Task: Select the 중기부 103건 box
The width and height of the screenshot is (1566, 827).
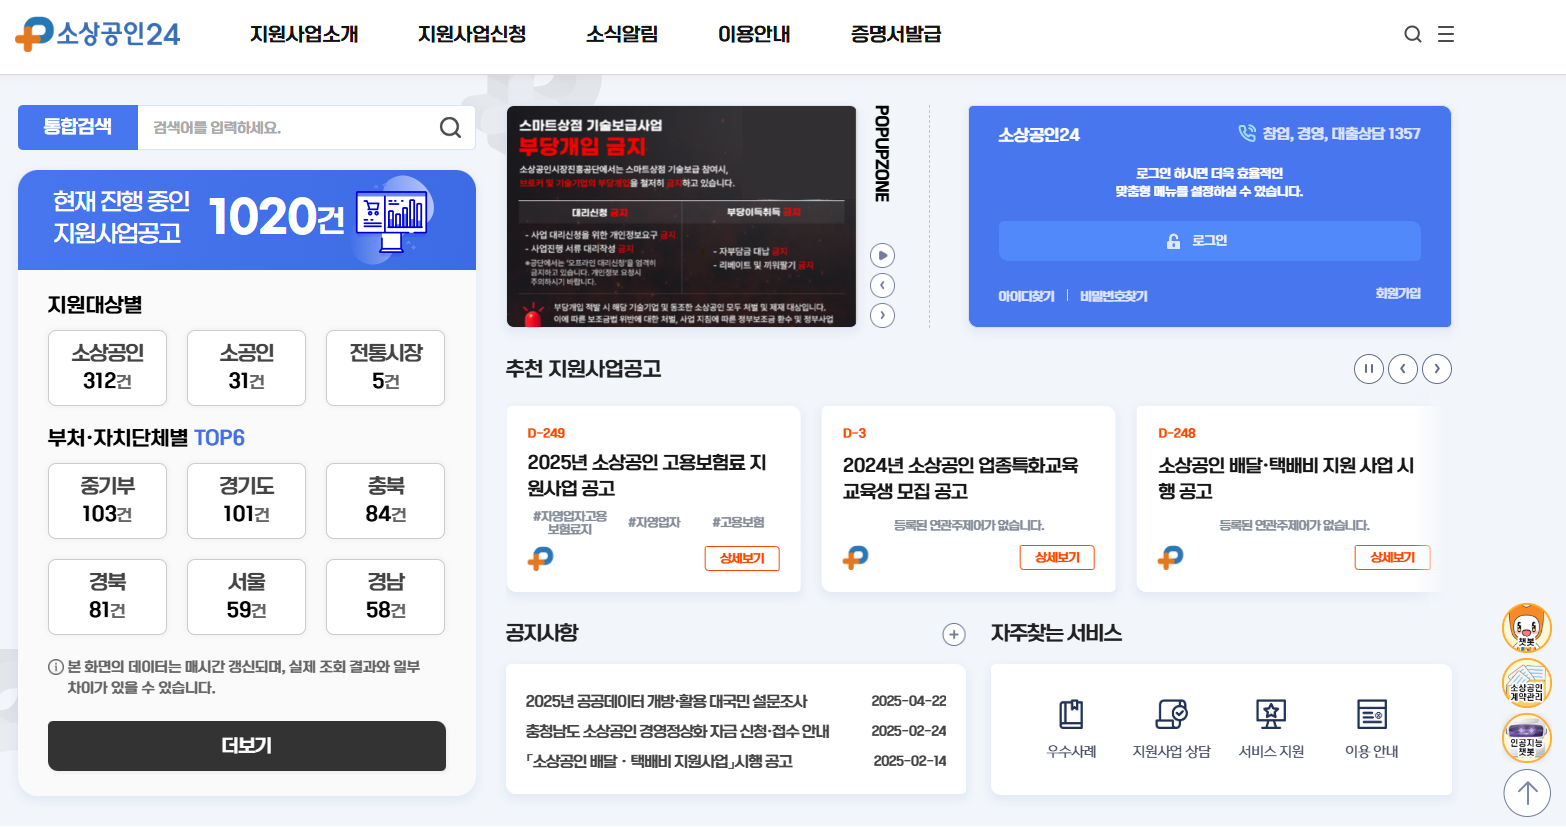Action: click(x=107, y=500)
